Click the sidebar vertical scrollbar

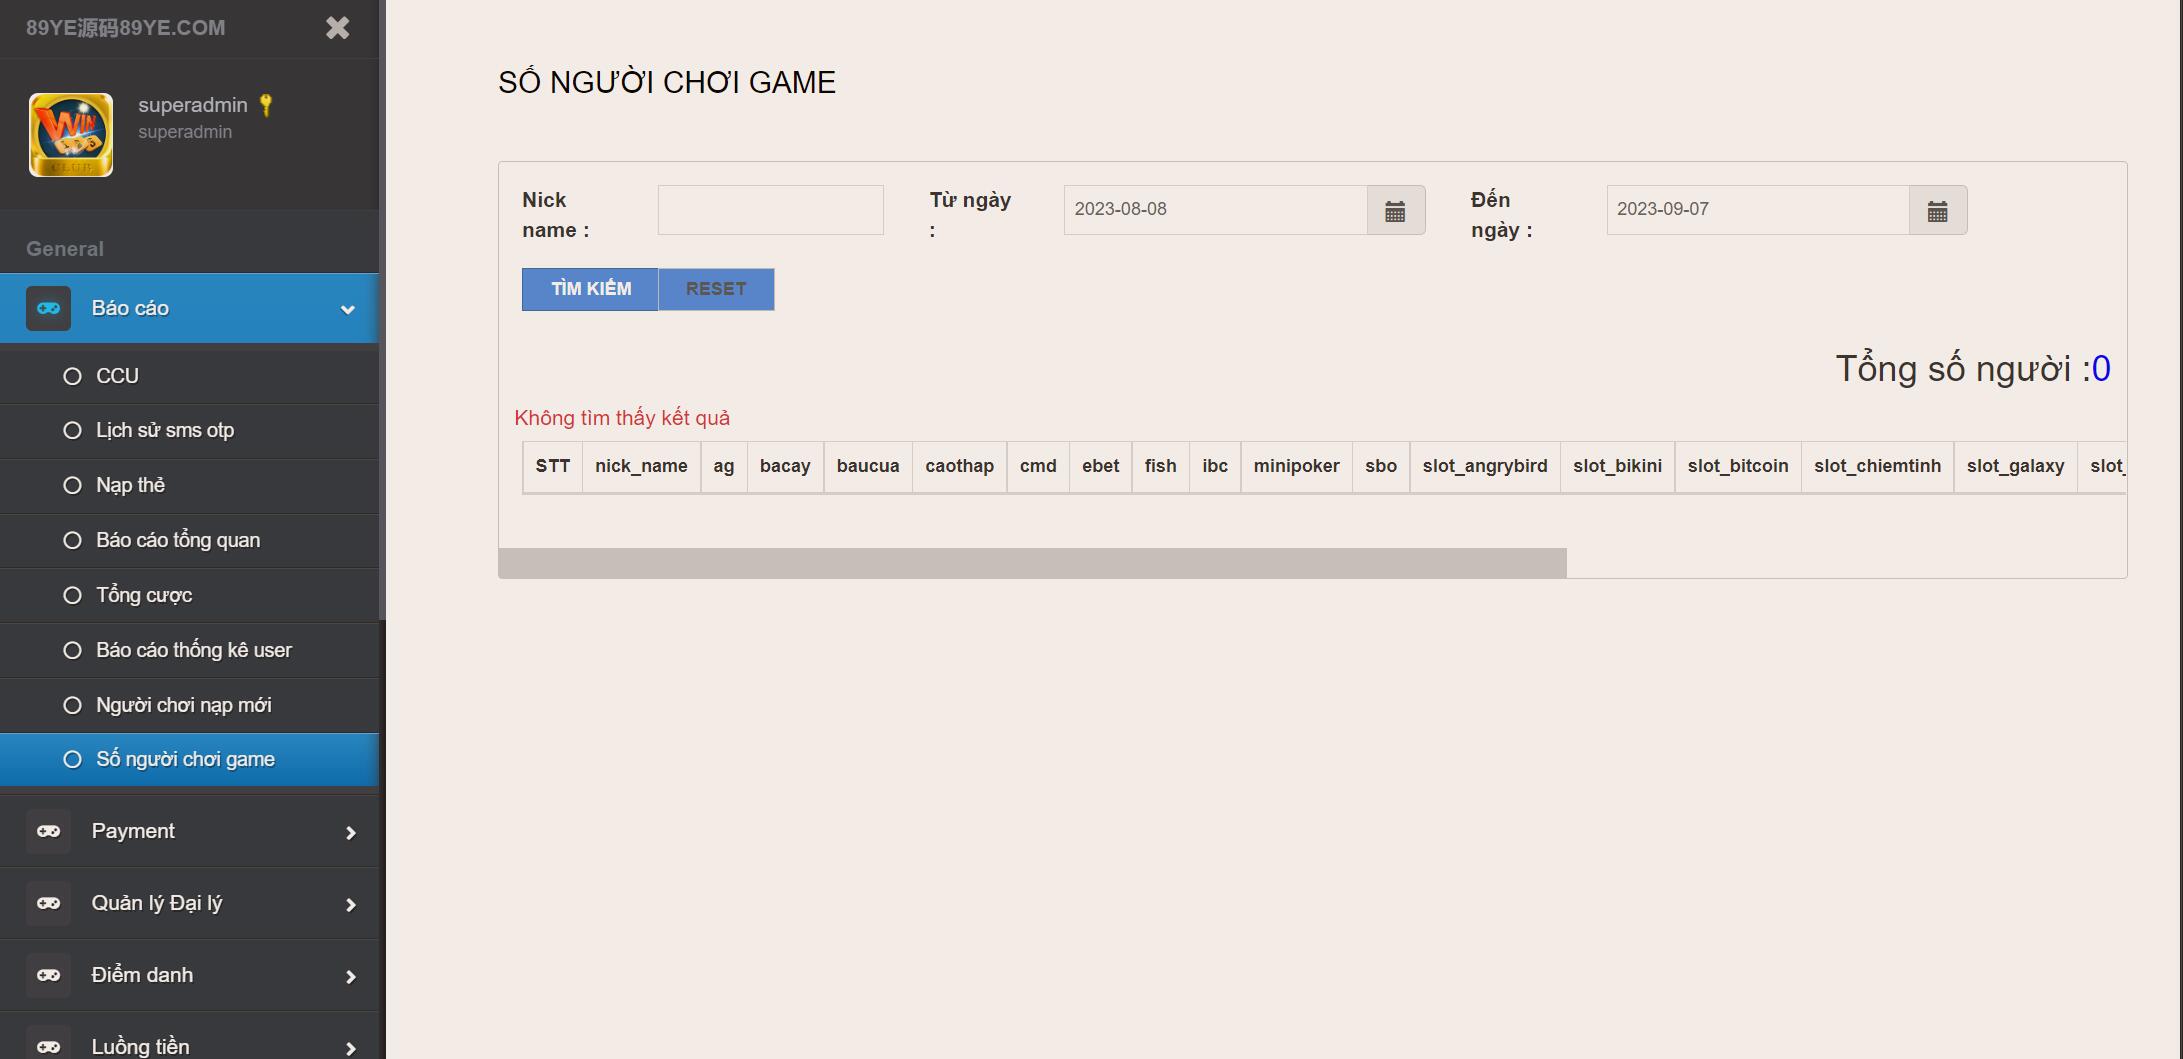point(382,310)
